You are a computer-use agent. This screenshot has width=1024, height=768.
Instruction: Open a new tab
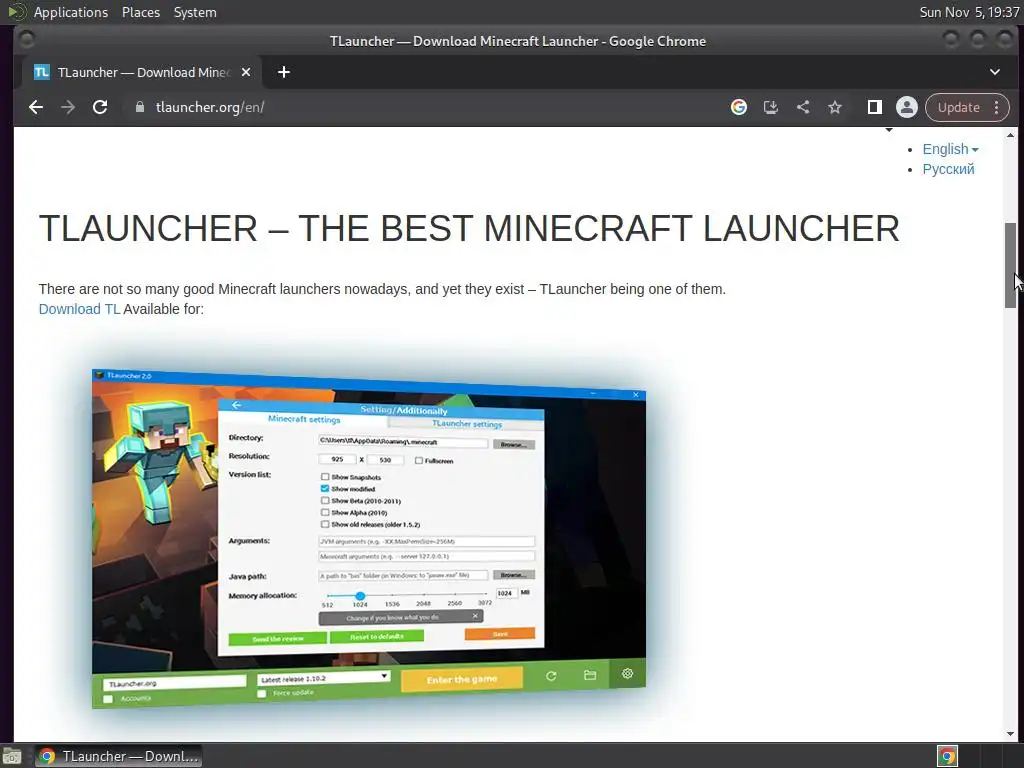[x=283, y=72]
